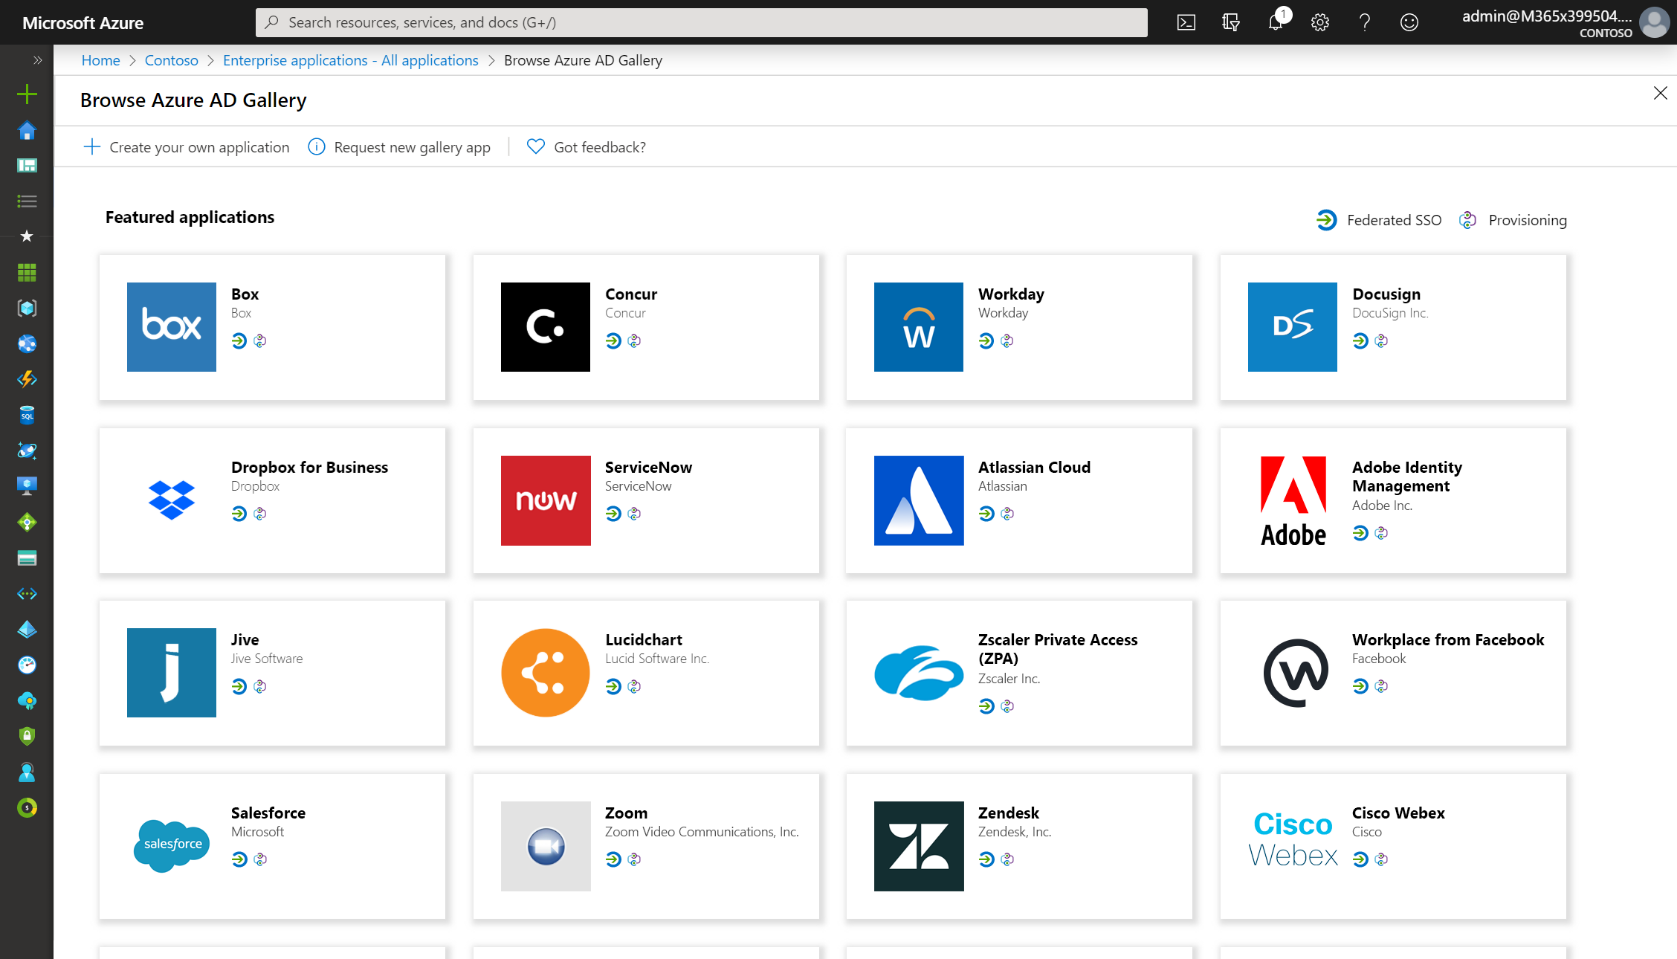
Task: Click the green Create a resource plus icon
Action: pyautogui.click(x=27, y=93)
